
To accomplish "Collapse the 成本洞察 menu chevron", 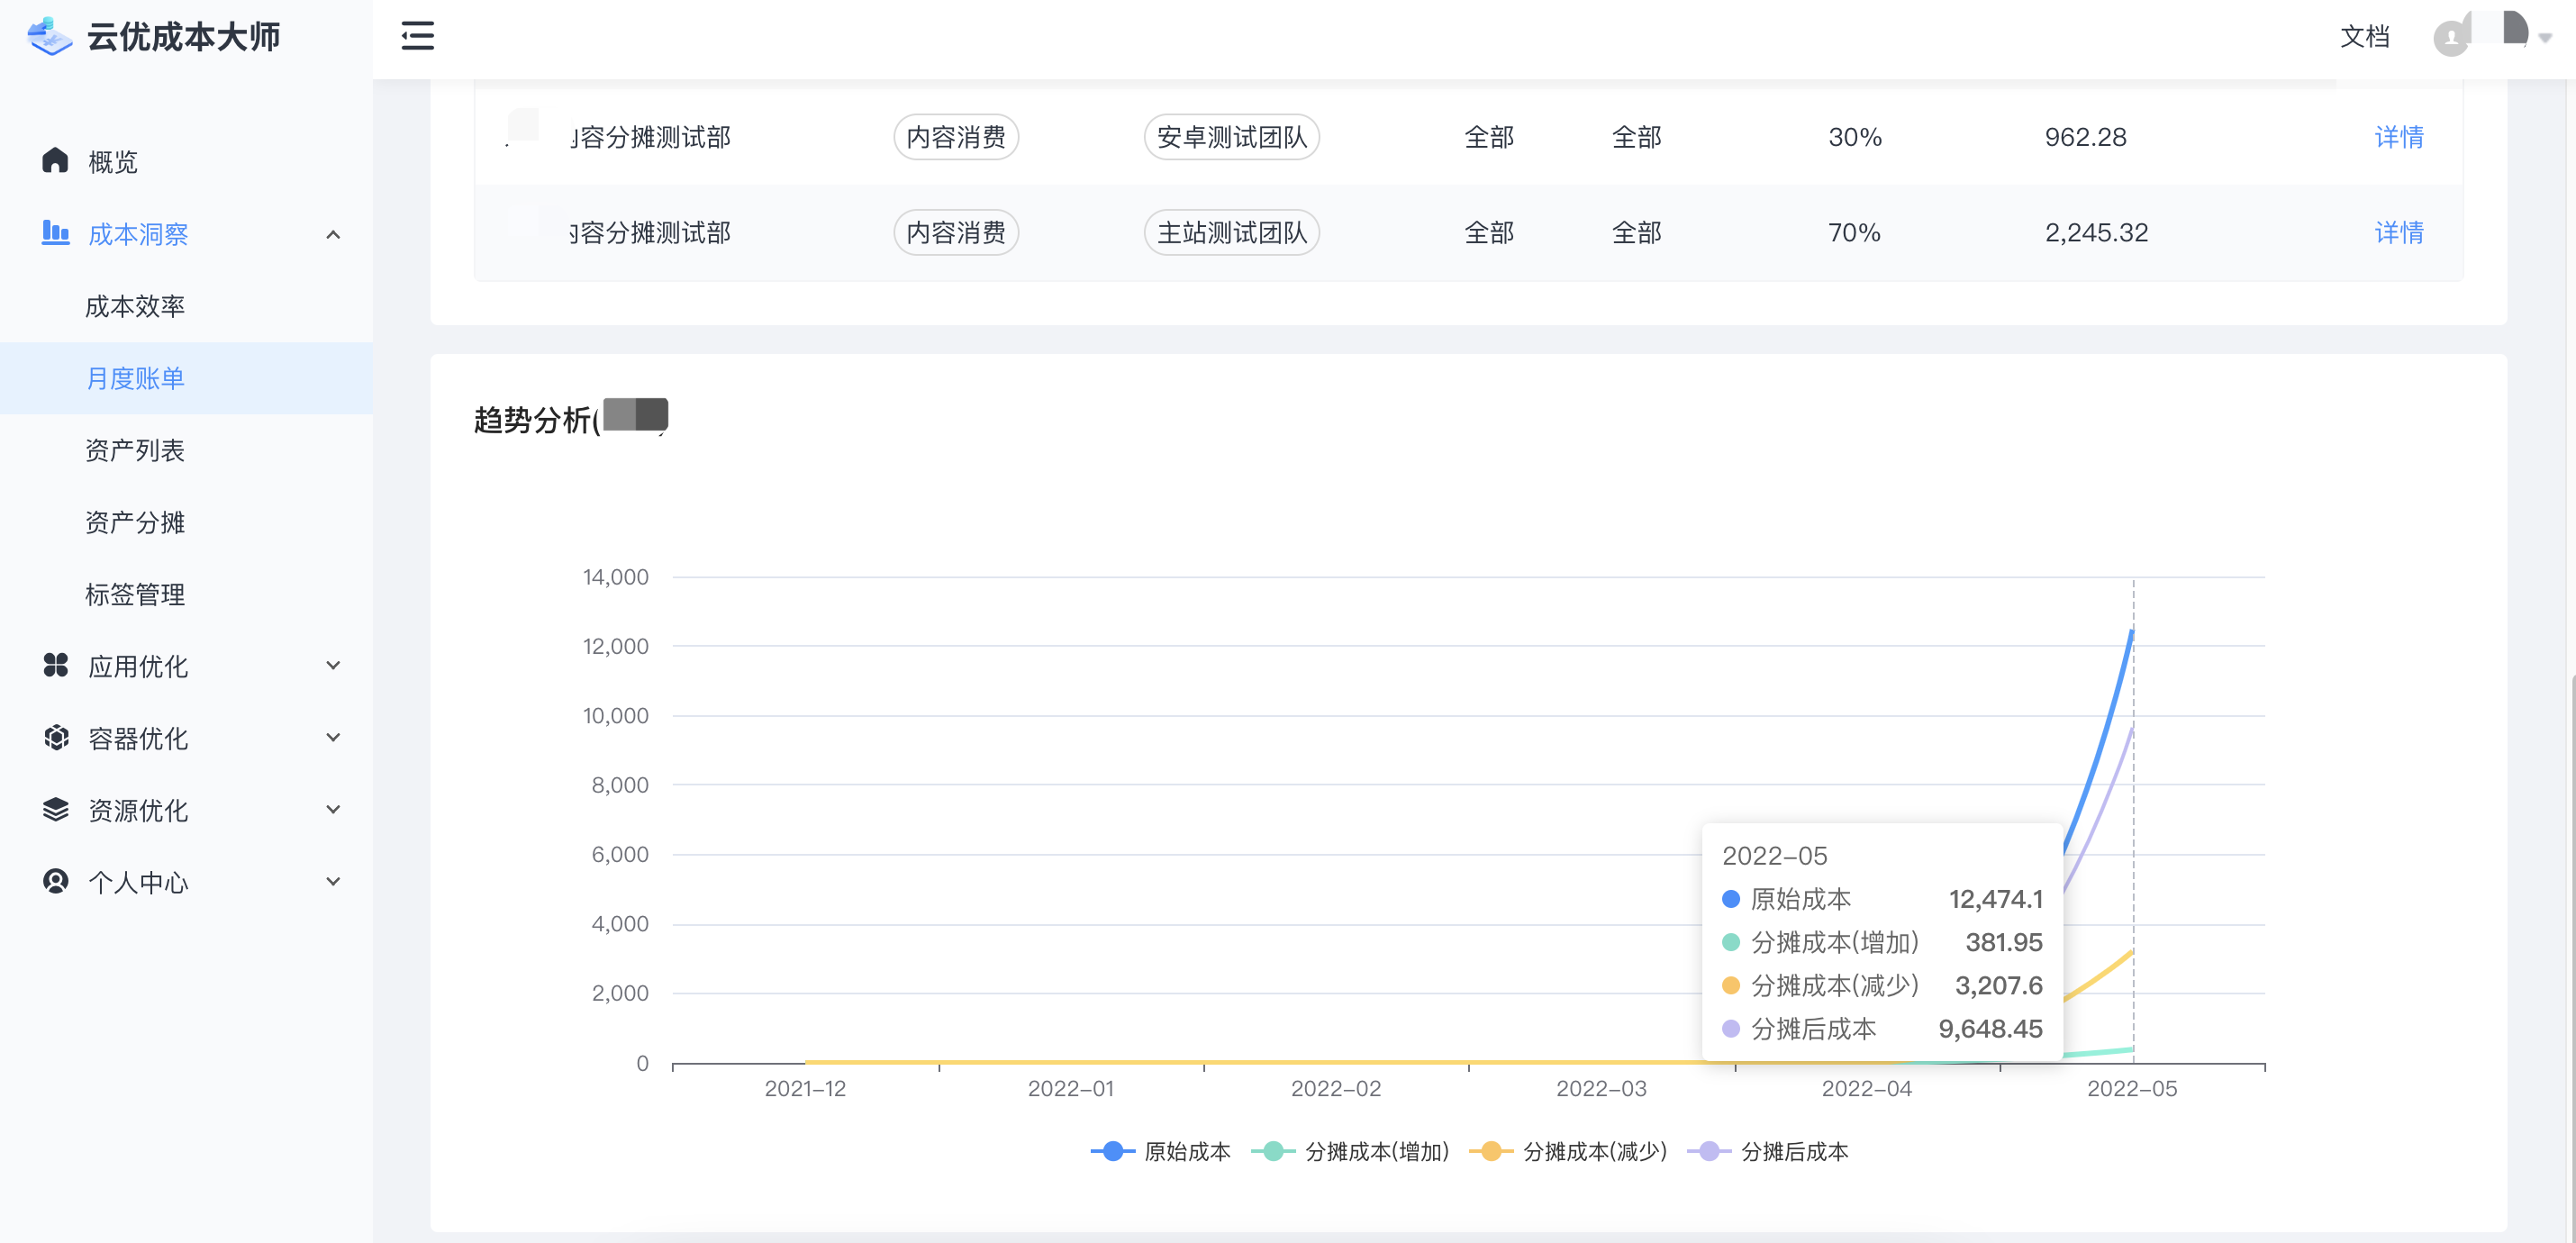I will [333, 234].
